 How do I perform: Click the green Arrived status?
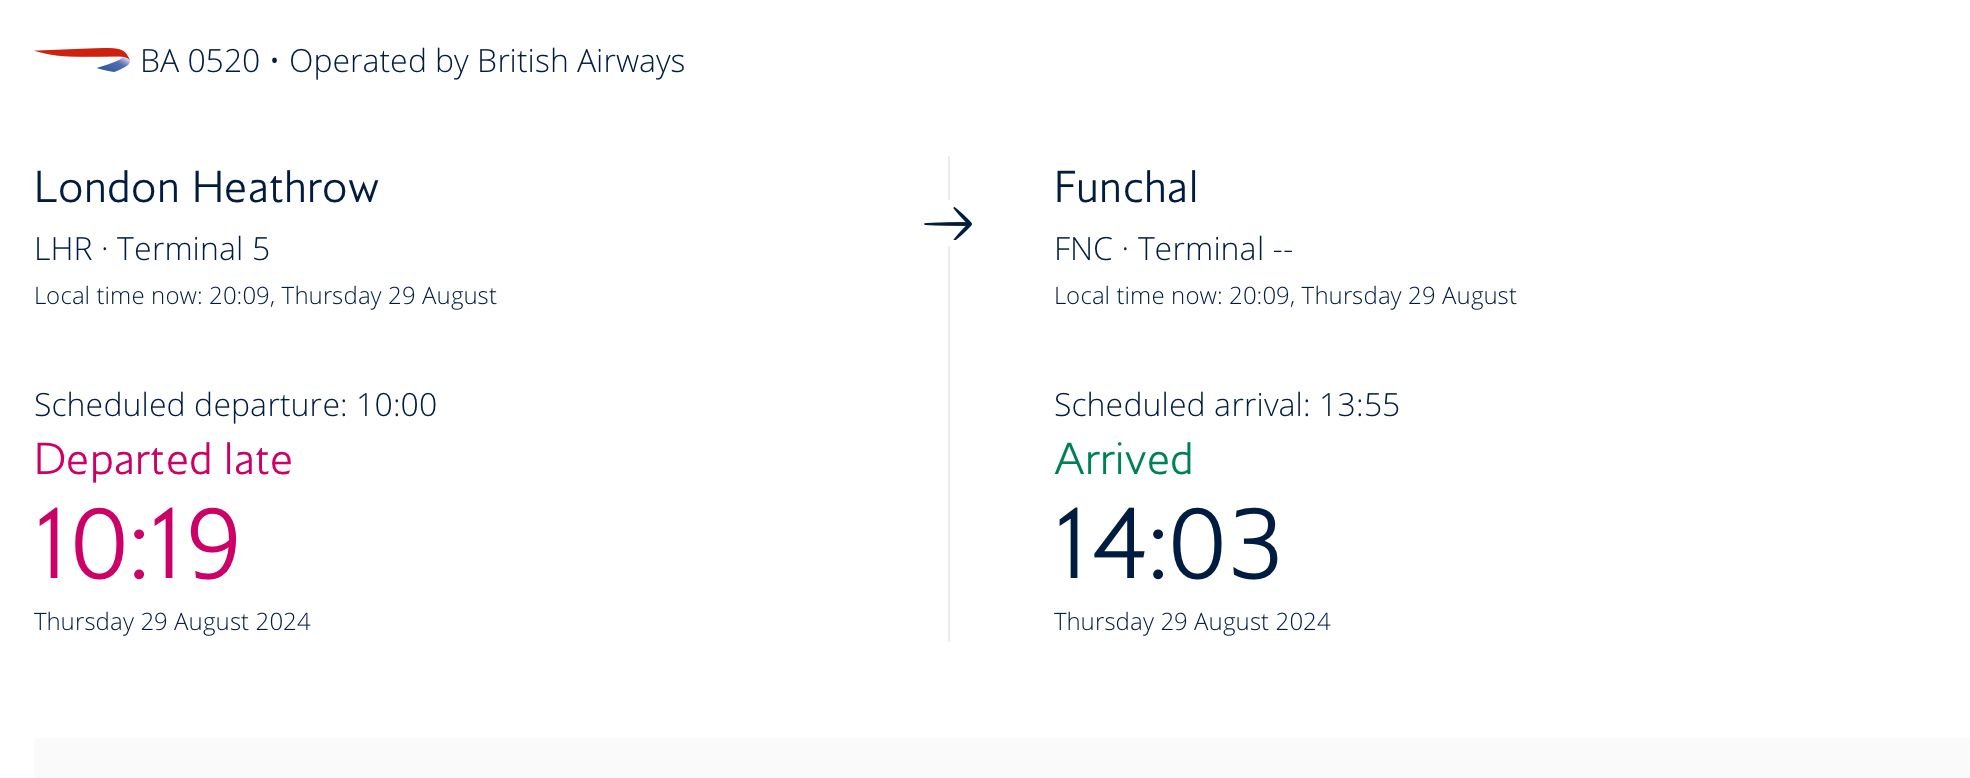(x=1123, y=460)
